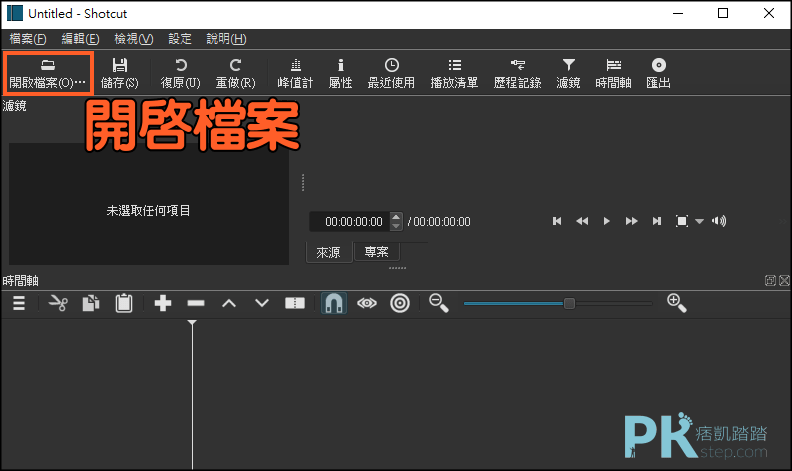Minimize the Shotcut window

[x=678, y=13]
